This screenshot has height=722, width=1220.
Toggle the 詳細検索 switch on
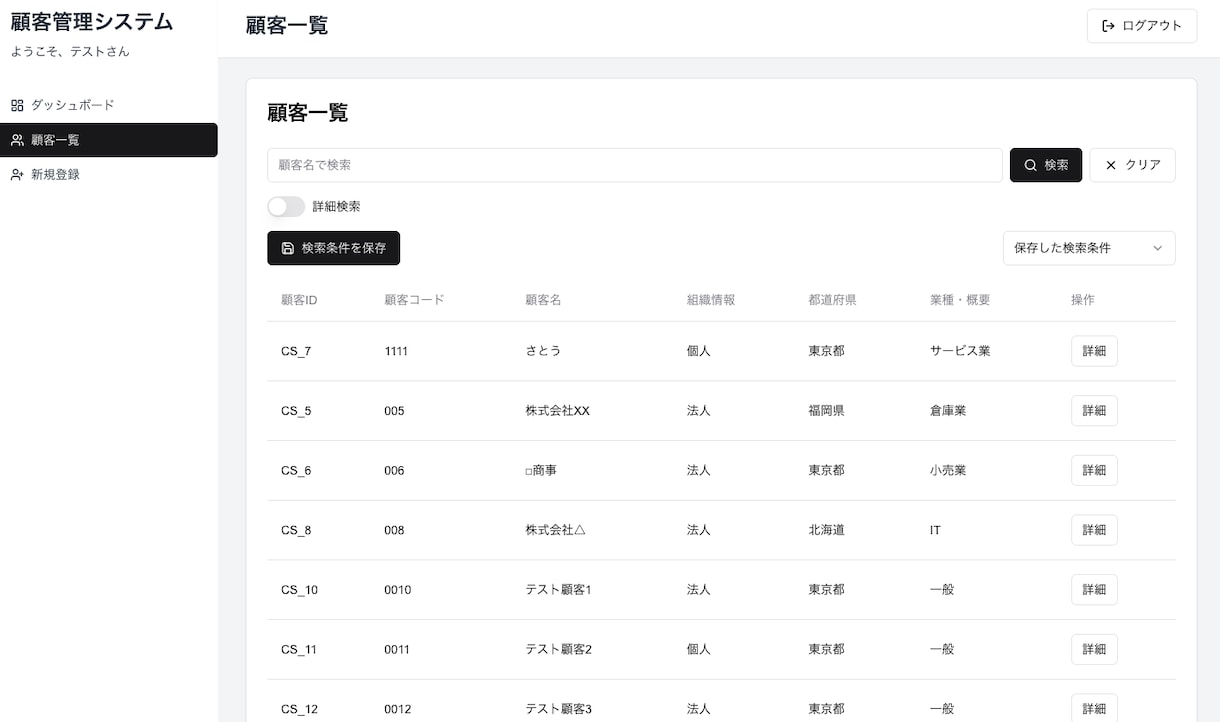tap(286, 207)
